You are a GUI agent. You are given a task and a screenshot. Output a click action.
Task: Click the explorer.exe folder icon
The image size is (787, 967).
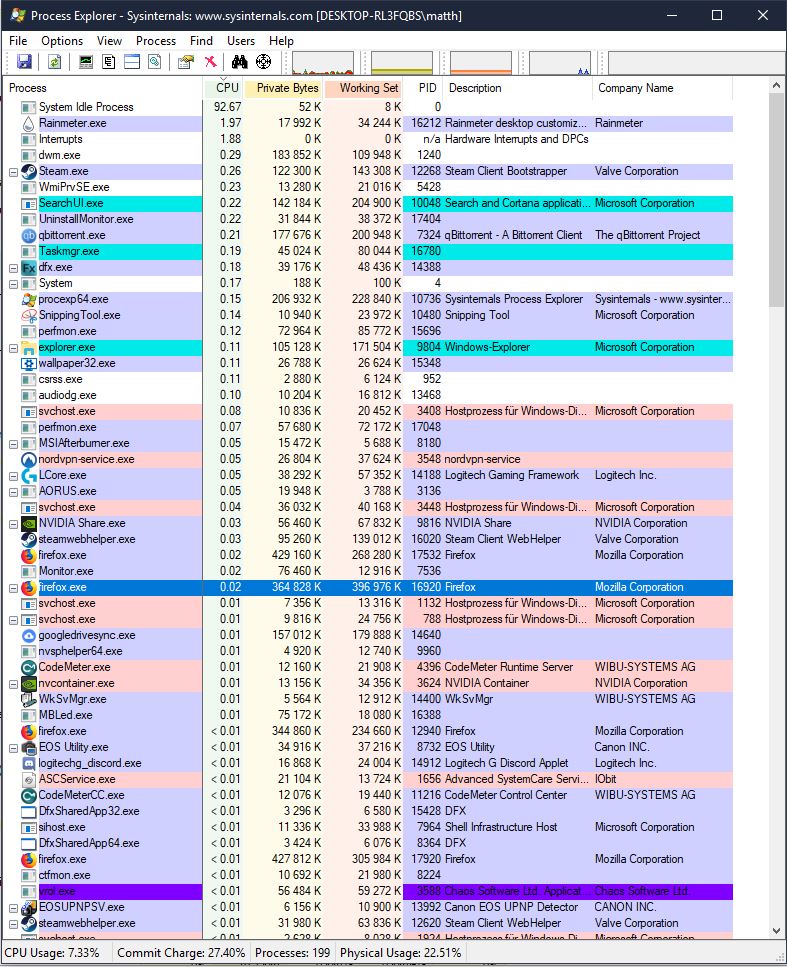click(28, 348)
